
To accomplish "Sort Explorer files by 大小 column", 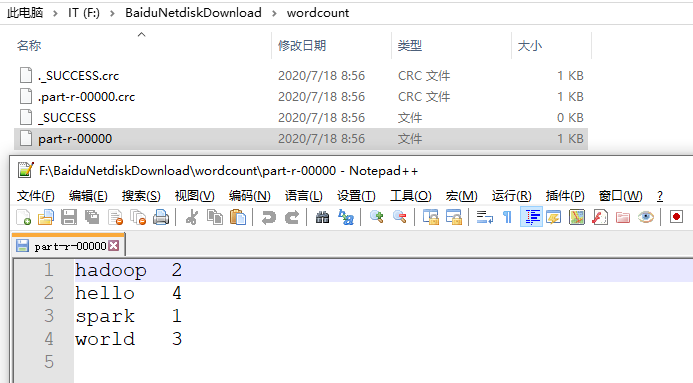I will coord(529,46).
